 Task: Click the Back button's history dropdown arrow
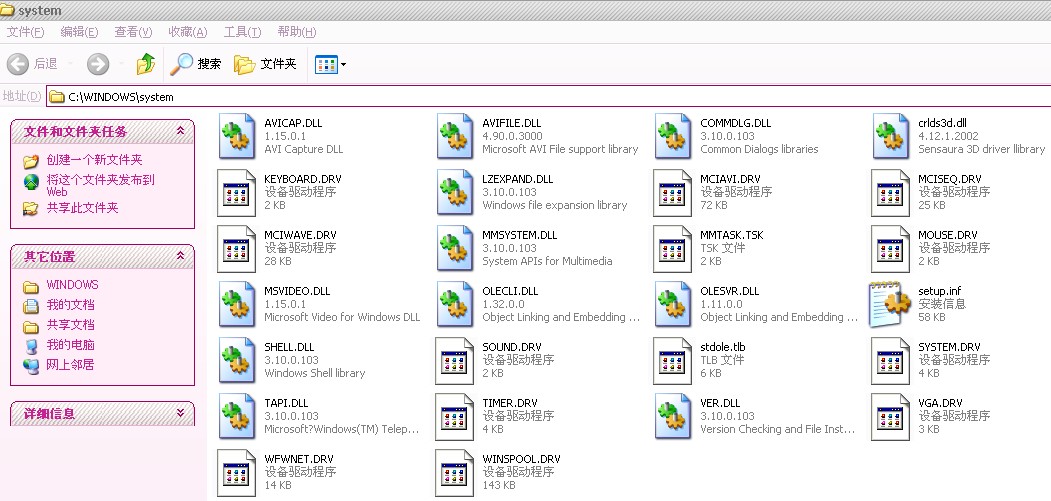point(68,64)
